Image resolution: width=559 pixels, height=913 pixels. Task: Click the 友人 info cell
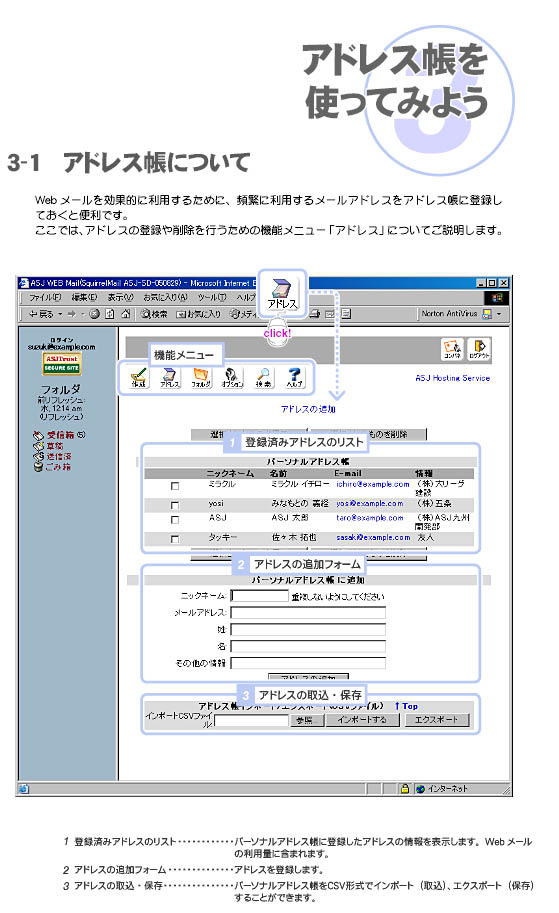click(x=425, y=537)
